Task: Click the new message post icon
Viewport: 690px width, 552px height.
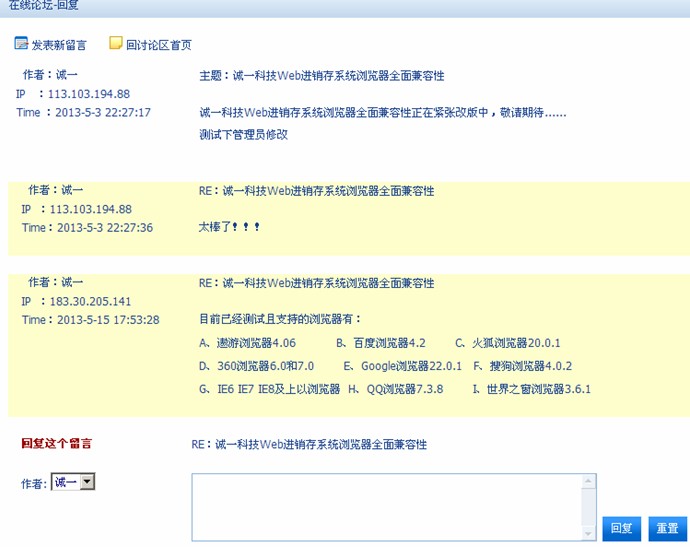Action: pyautogui.click(x=21, y=43)
